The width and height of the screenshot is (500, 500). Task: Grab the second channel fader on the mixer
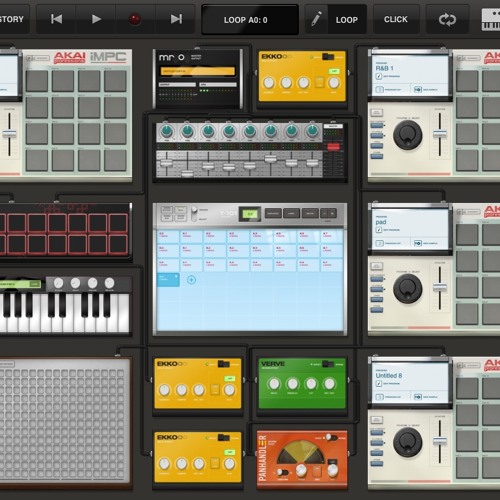coord(187,173)
